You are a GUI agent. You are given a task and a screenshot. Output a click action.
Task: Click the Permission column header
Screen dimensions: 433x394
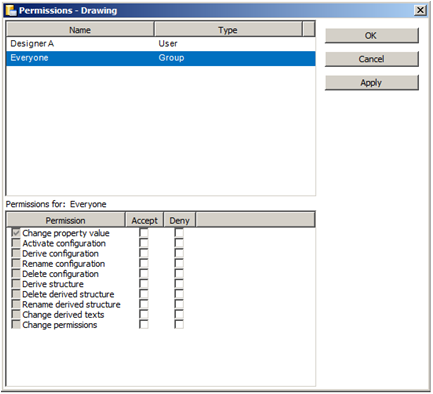[x=66, y=220]
